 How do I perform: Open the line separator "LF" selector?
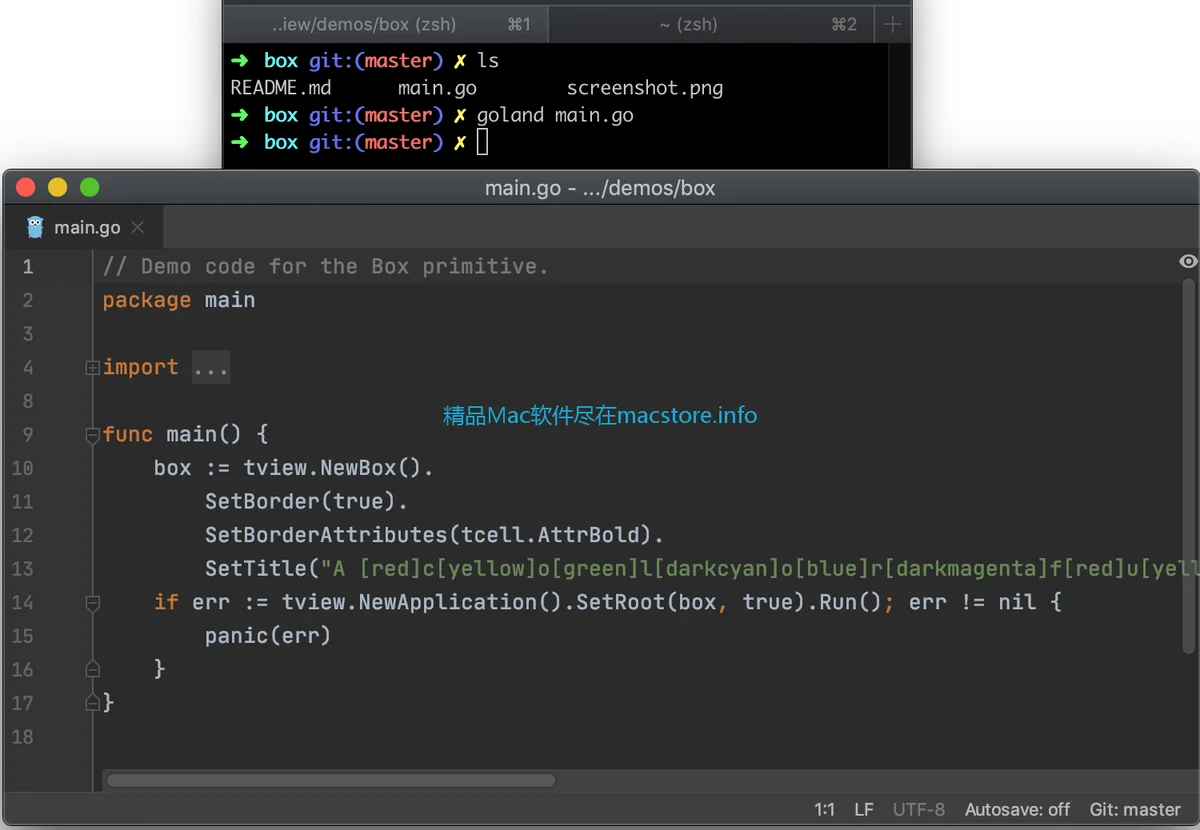tap(864, 809)
